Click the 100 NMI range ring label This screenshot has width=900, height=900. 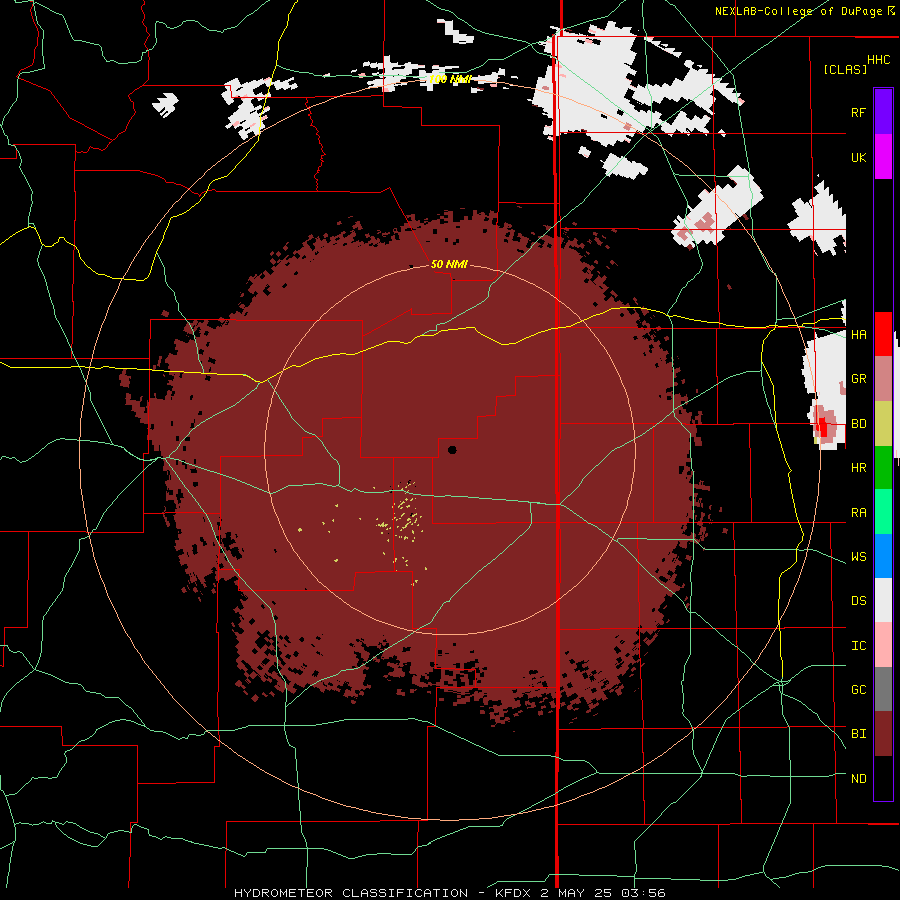coord(450,79)
